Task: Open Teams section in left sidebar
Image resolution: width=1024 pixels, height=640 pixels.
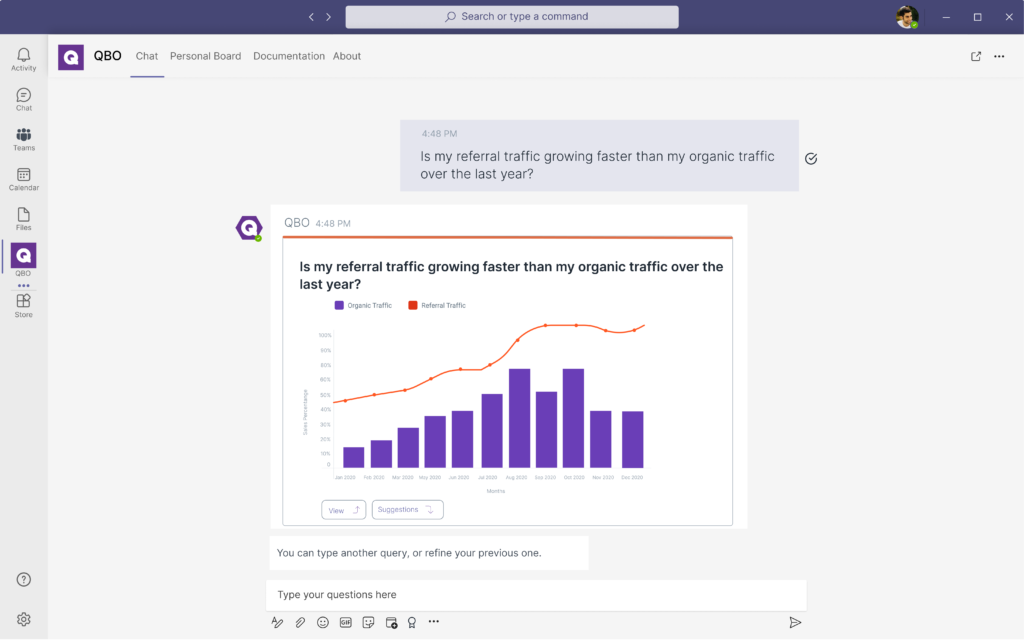Action: click(x=23, y=139)
